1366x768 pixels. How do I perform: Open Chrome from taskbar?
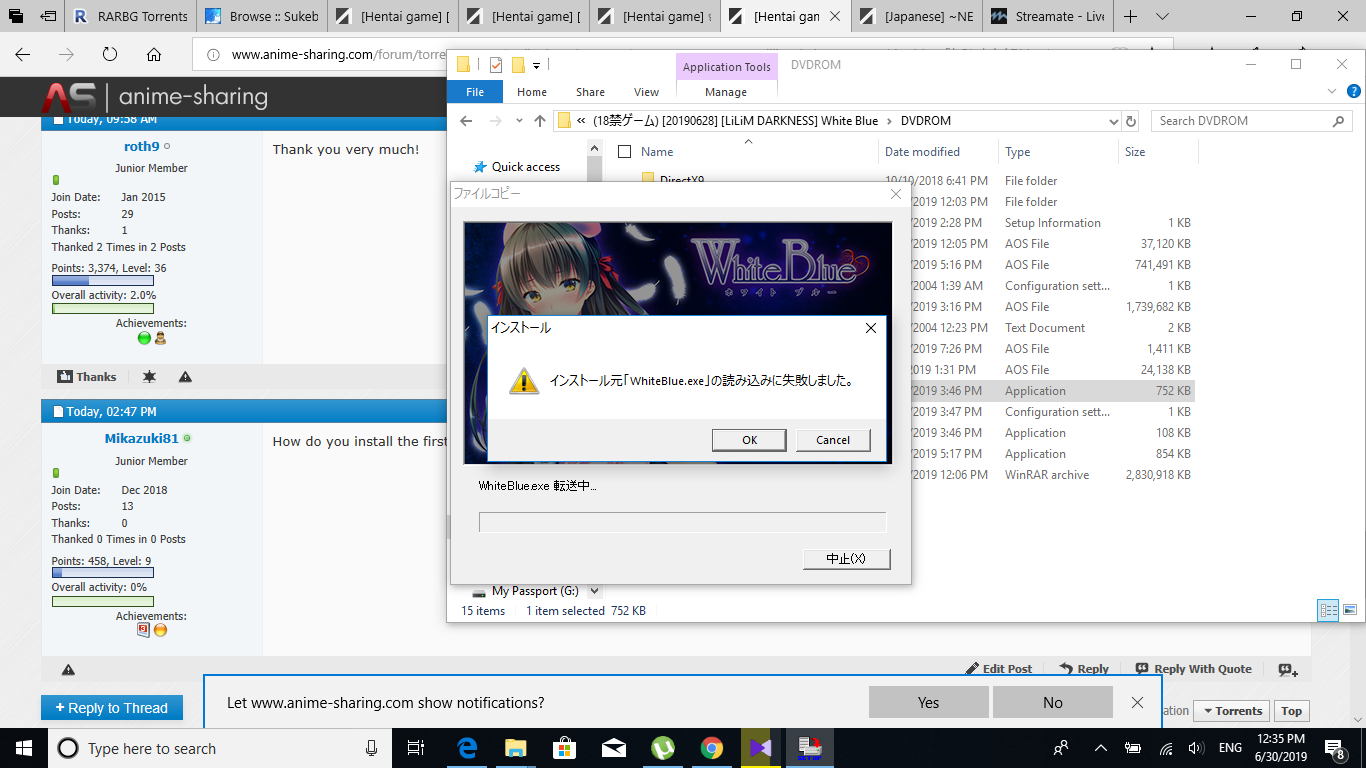[x=711, y=748]
